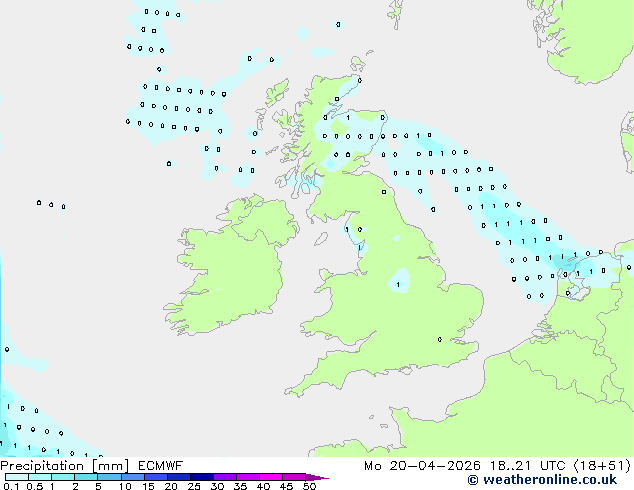Viewport: 634px width, 490px height.
Task: Click the legend value '25'
Action: (x=194, y=486)
